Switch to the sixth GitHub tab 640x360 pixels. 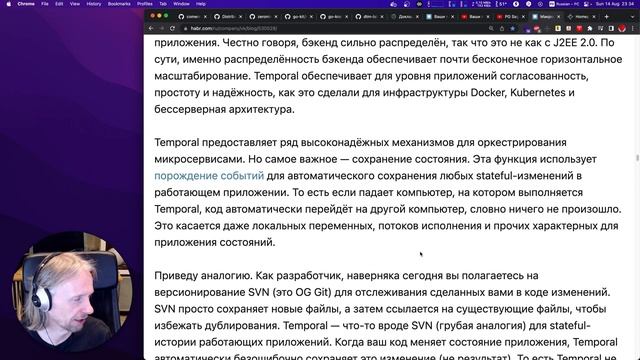tap(369, 16)
